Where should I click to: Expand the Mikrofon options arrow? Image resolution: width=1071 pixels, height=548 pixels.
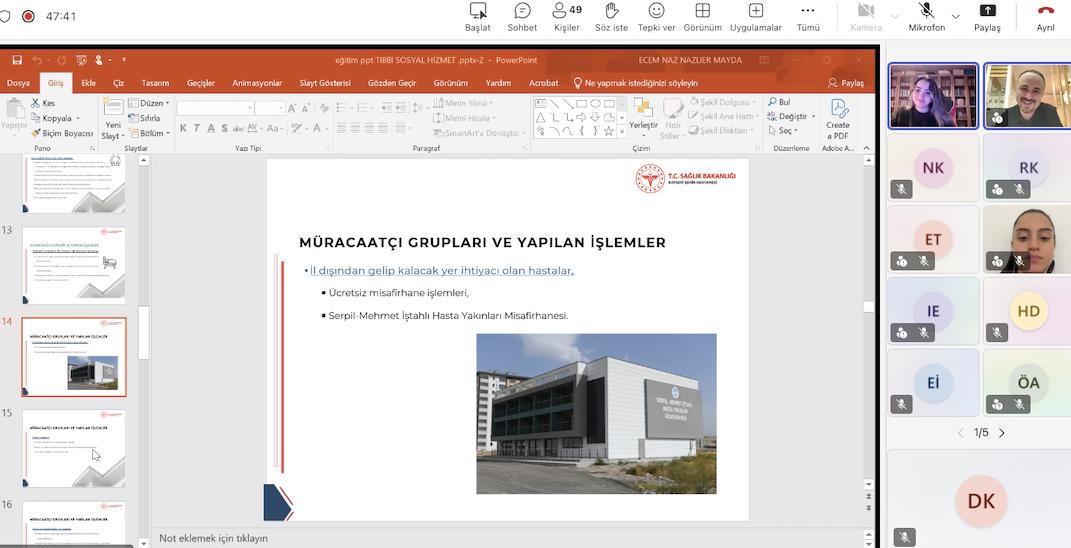956,16
